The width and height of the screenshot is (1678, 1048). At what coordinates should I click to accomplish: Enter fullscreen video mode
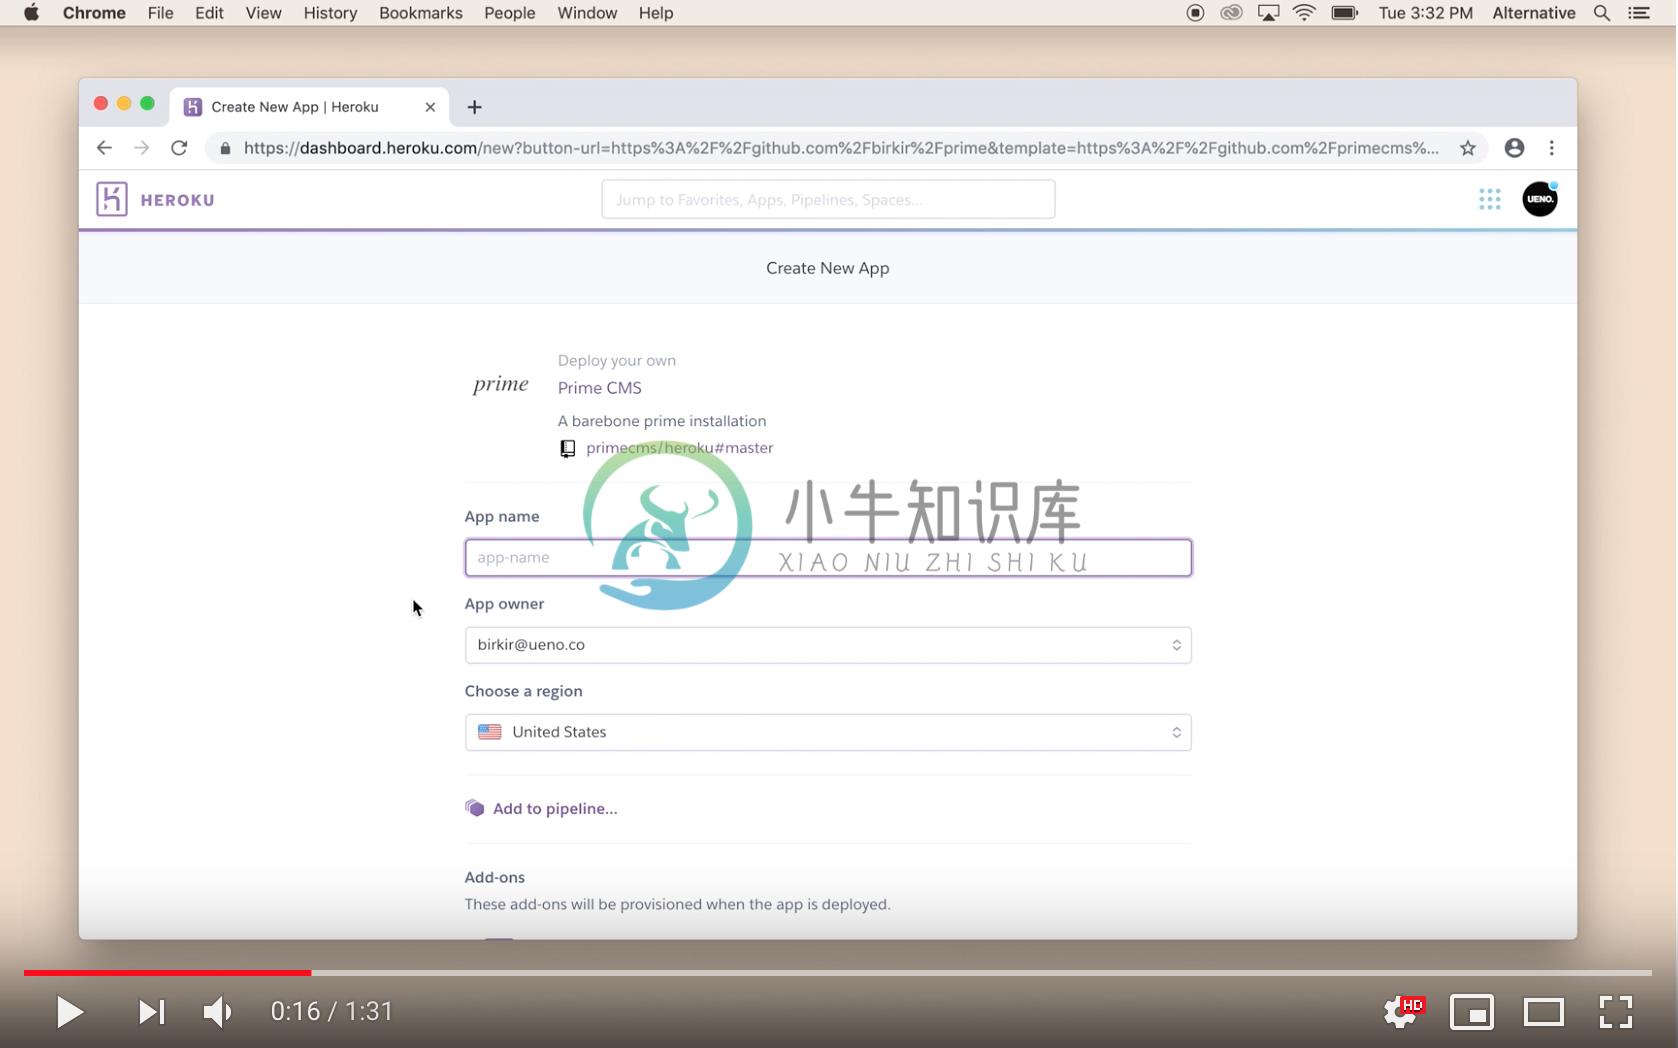1615,1012
